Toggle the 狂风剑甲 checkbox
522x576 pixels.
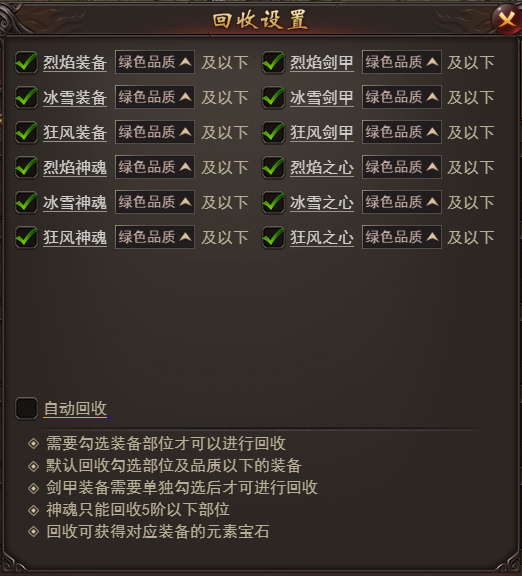(273, 132)
